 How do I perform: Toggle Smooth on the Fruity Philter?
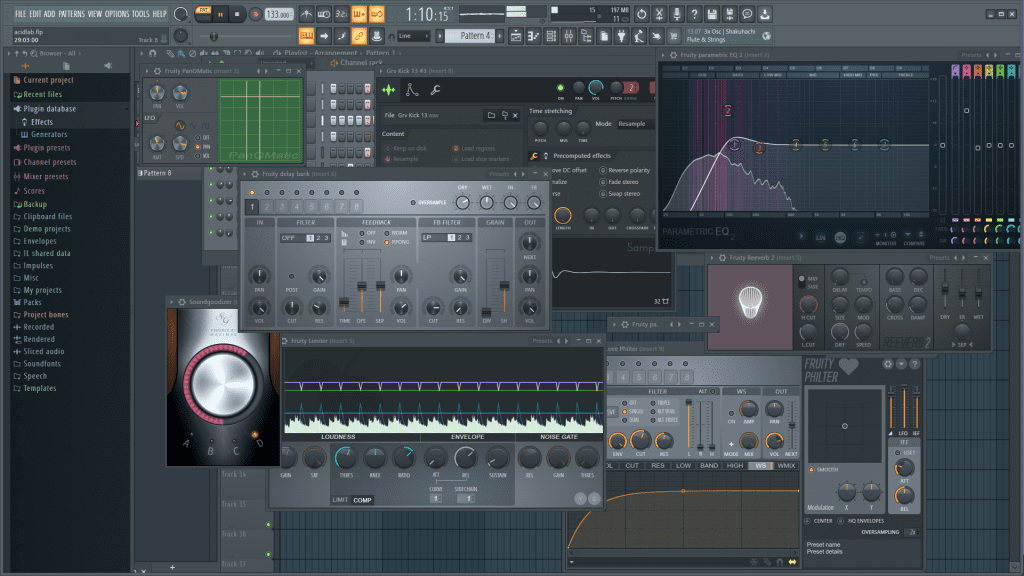click(811, 470)
